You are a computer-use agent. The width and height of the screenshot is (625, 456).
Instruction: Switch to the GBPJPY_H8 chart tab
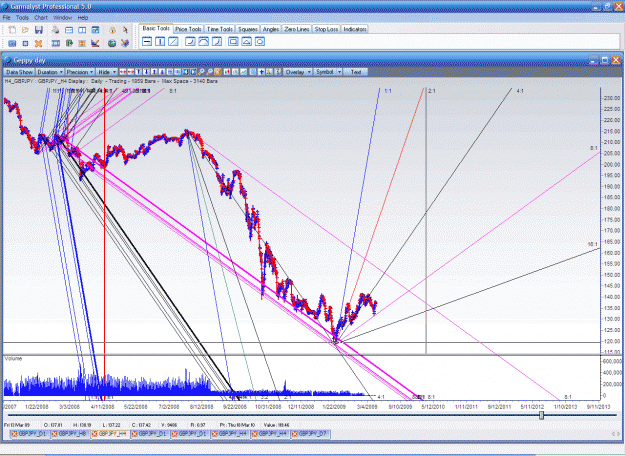[x=72, y=434]
